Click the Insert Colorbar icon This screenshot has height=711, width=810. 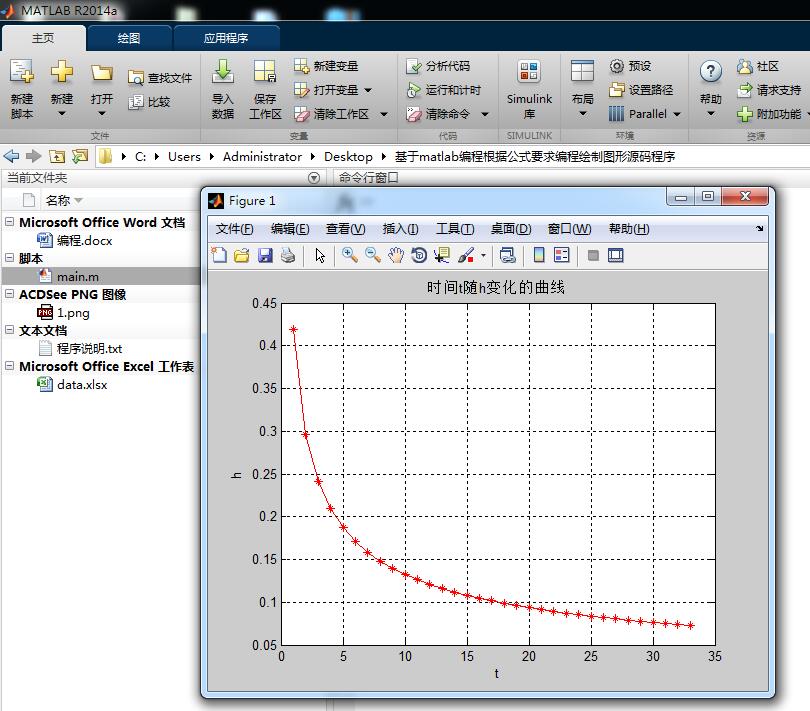tap(539, 255)
